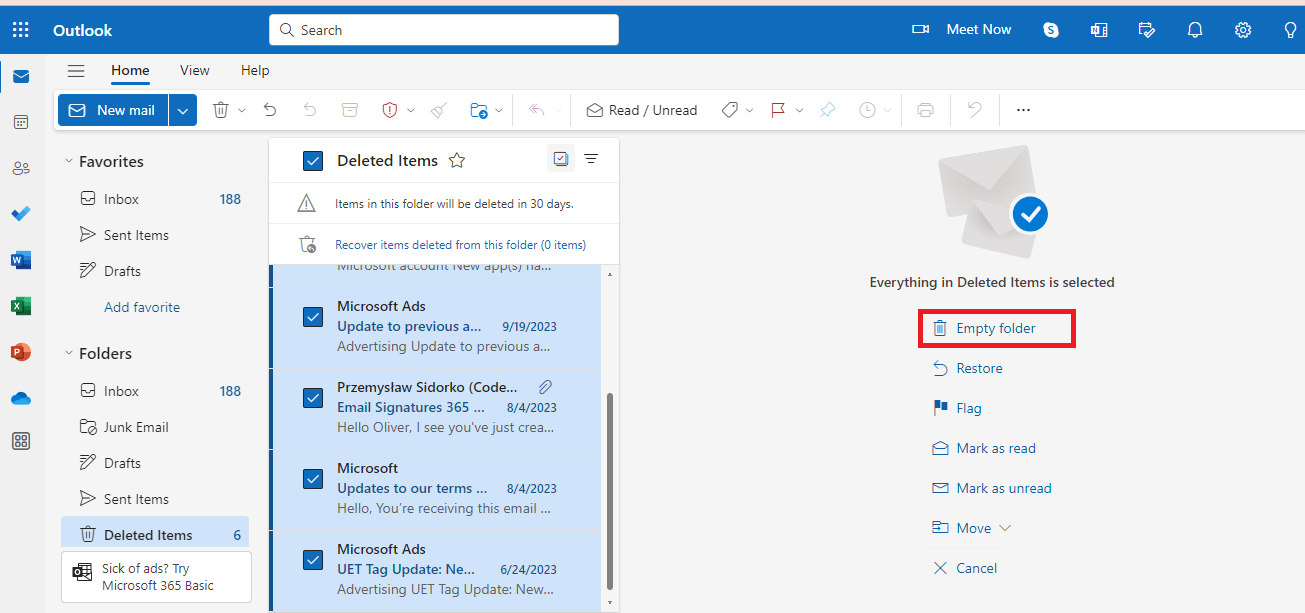Uncheck the select-all Deleted Items checkbox
The width and height of the screenshot is (1305, 613).
(313, 160)
